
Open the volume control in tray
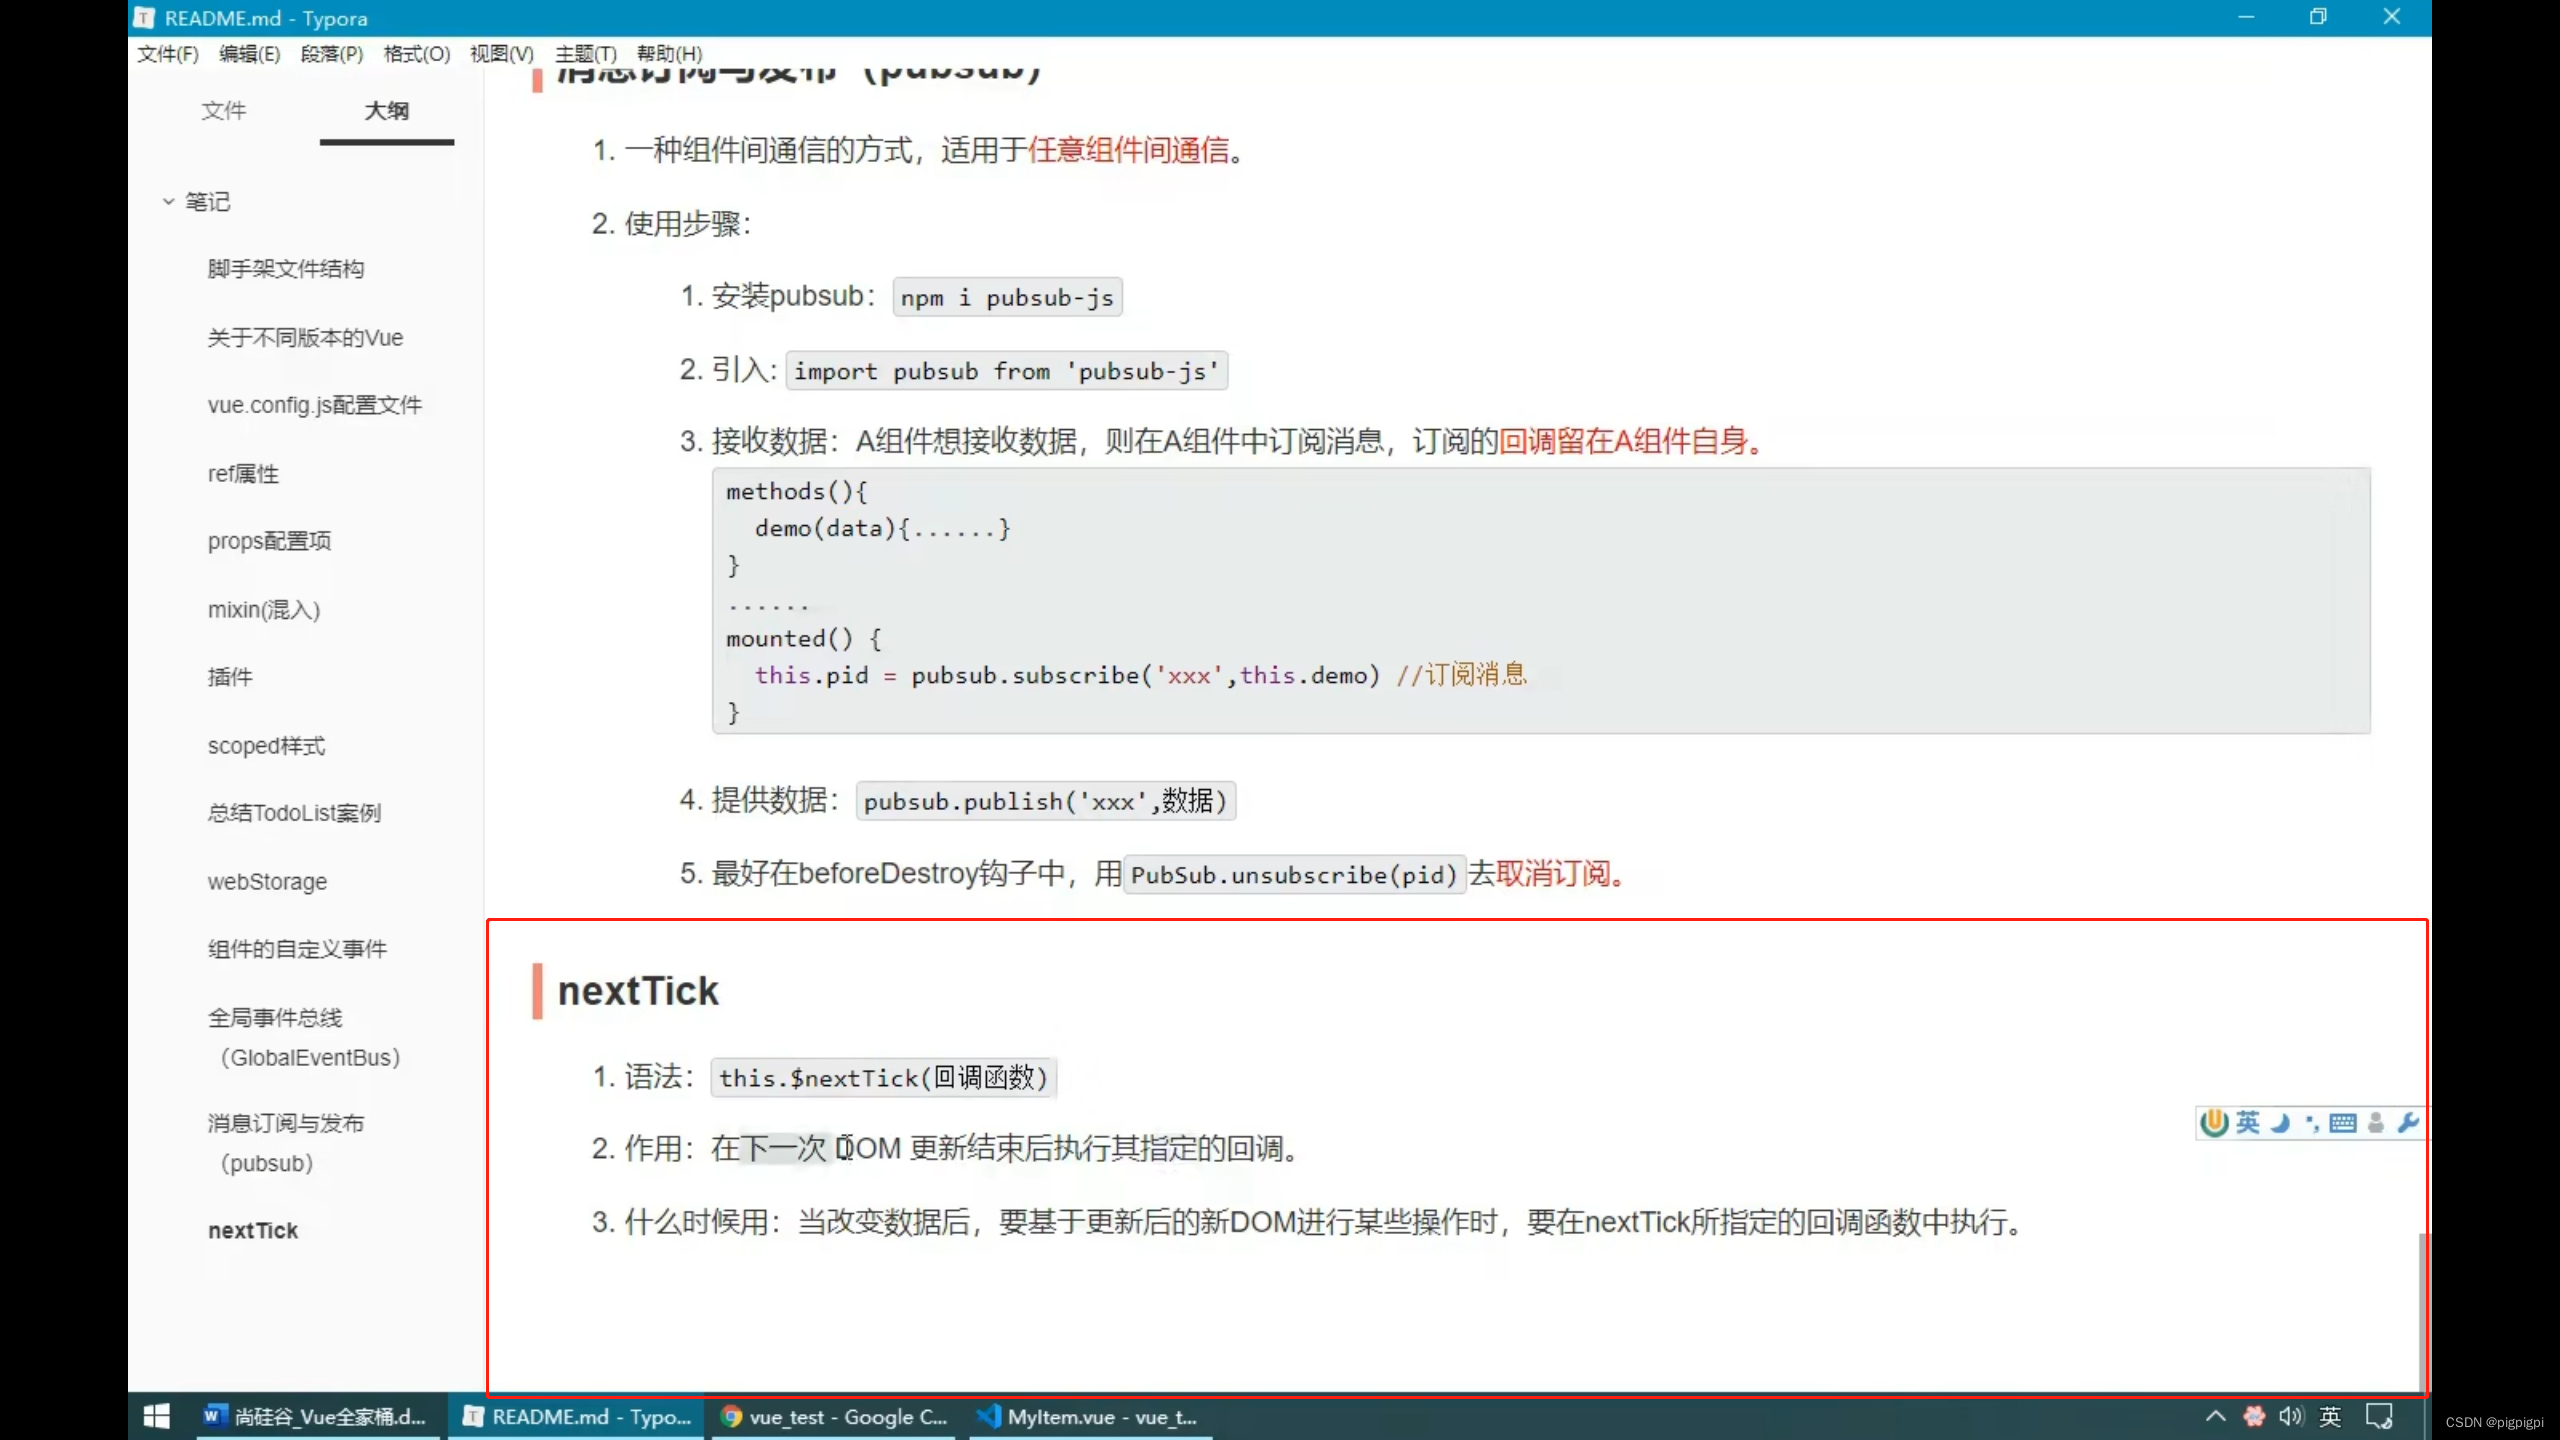[x=2291, y=1416]
